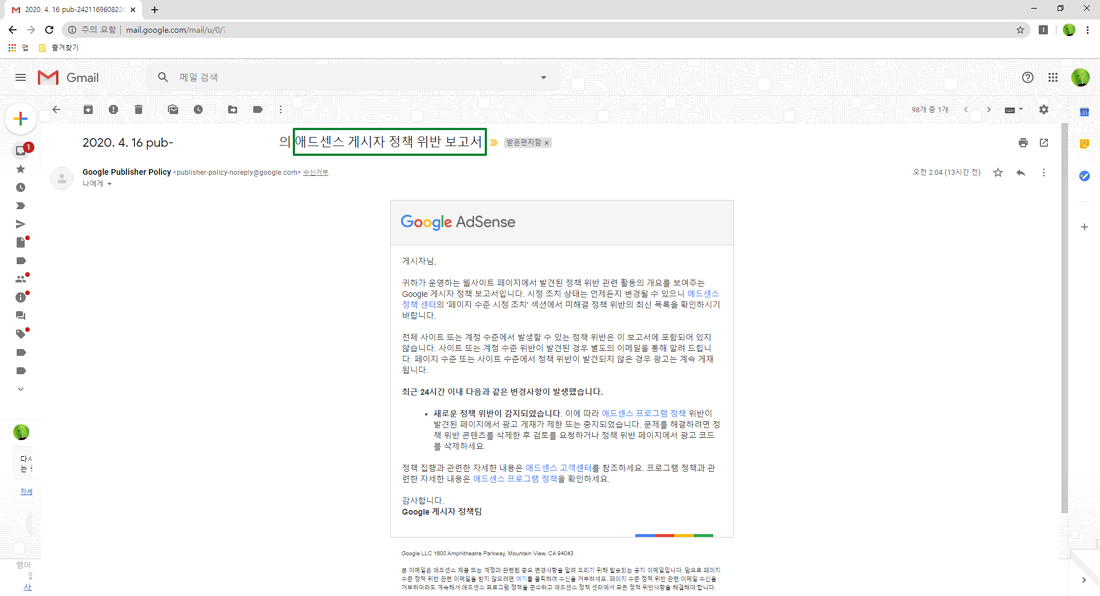Screen dimensions: 1100x596
Task: Reply to the Google Publisher Policy email
Action: (x=1021, y=172)
